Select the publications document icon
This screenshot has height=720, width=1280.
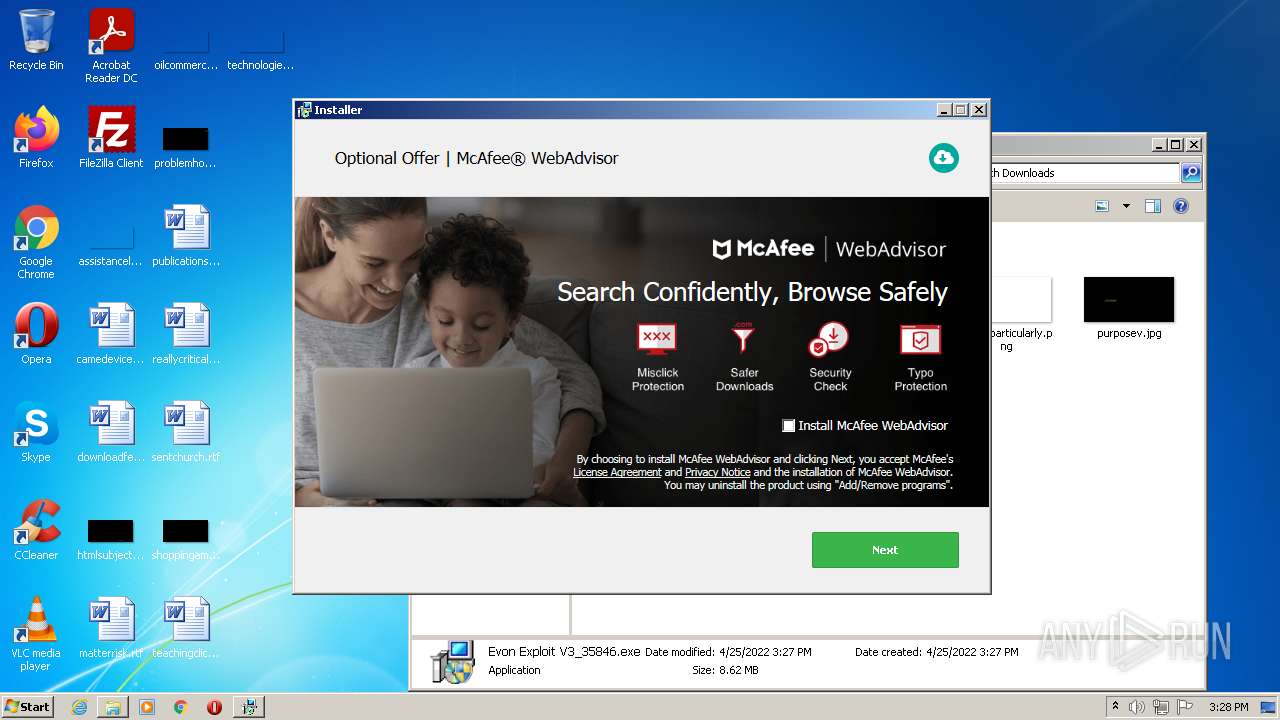click(186, 236)
